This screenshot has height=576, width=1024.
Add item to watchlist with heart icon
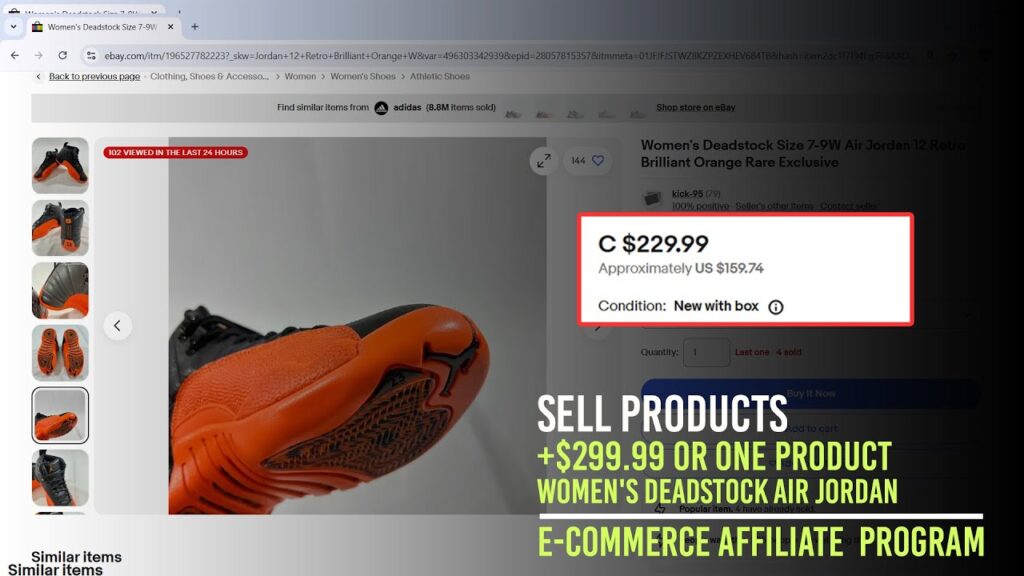coord(598,161)
